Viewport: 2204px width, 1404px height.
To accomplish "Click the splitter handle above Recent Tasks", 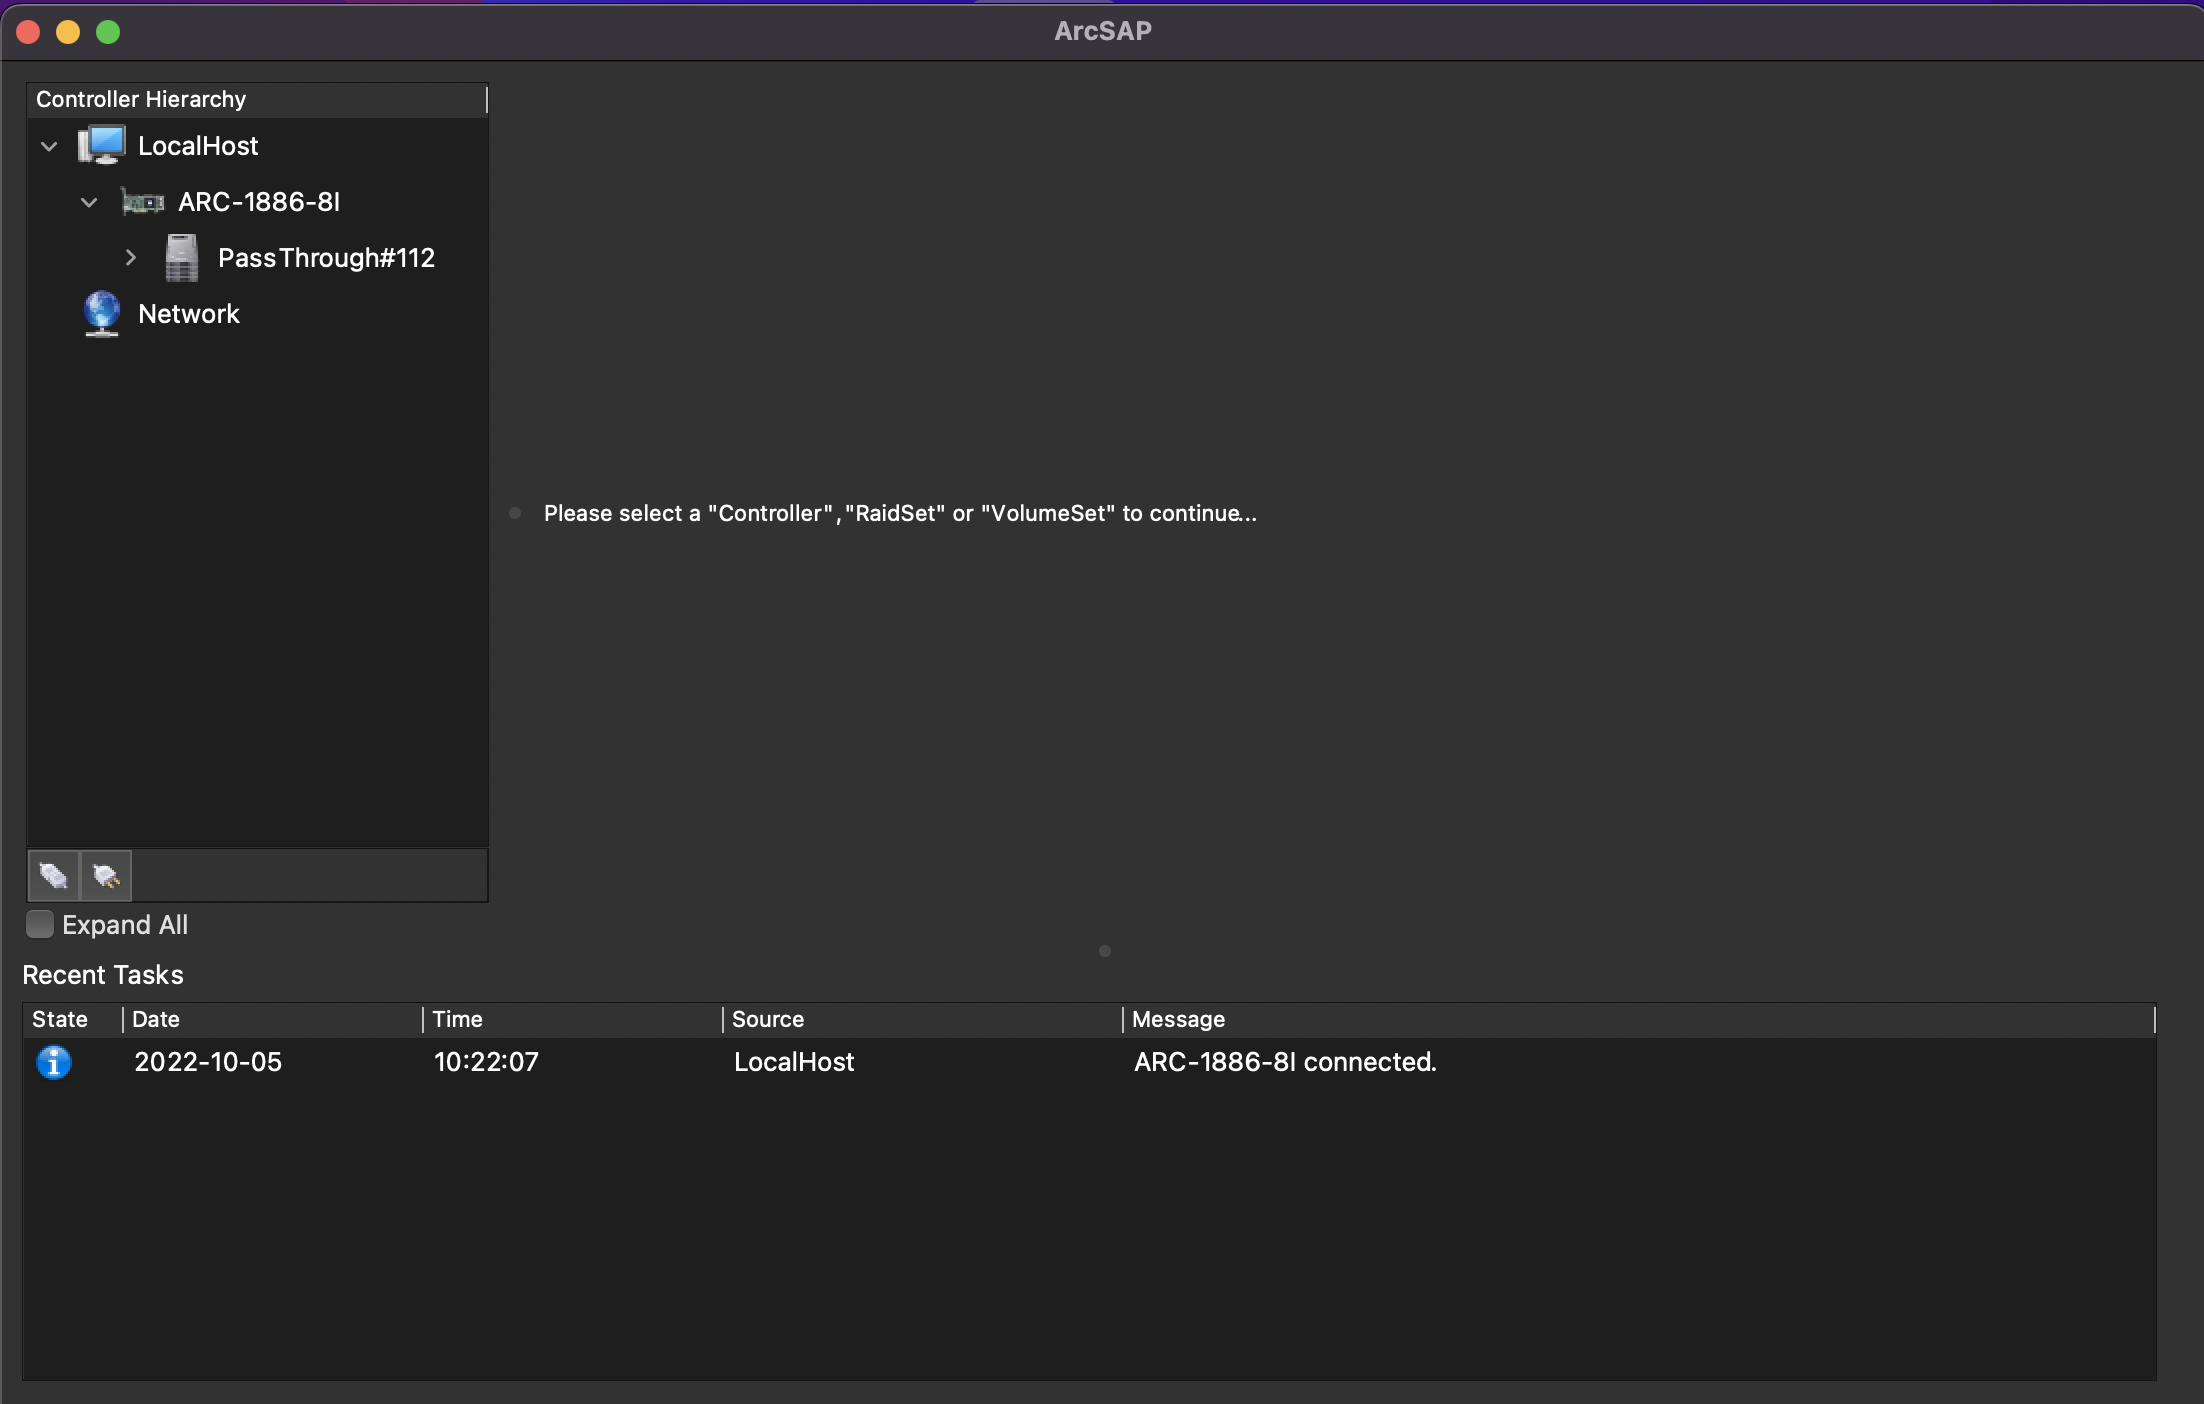I will (x=1104, y=951).
